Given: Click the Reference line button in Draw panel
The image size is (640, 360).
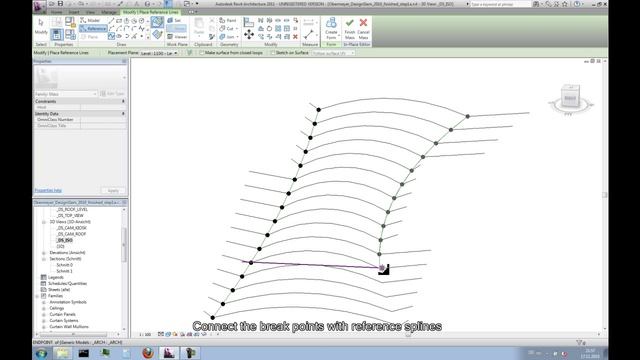Looking at the screenshot, I should (93, 29).
